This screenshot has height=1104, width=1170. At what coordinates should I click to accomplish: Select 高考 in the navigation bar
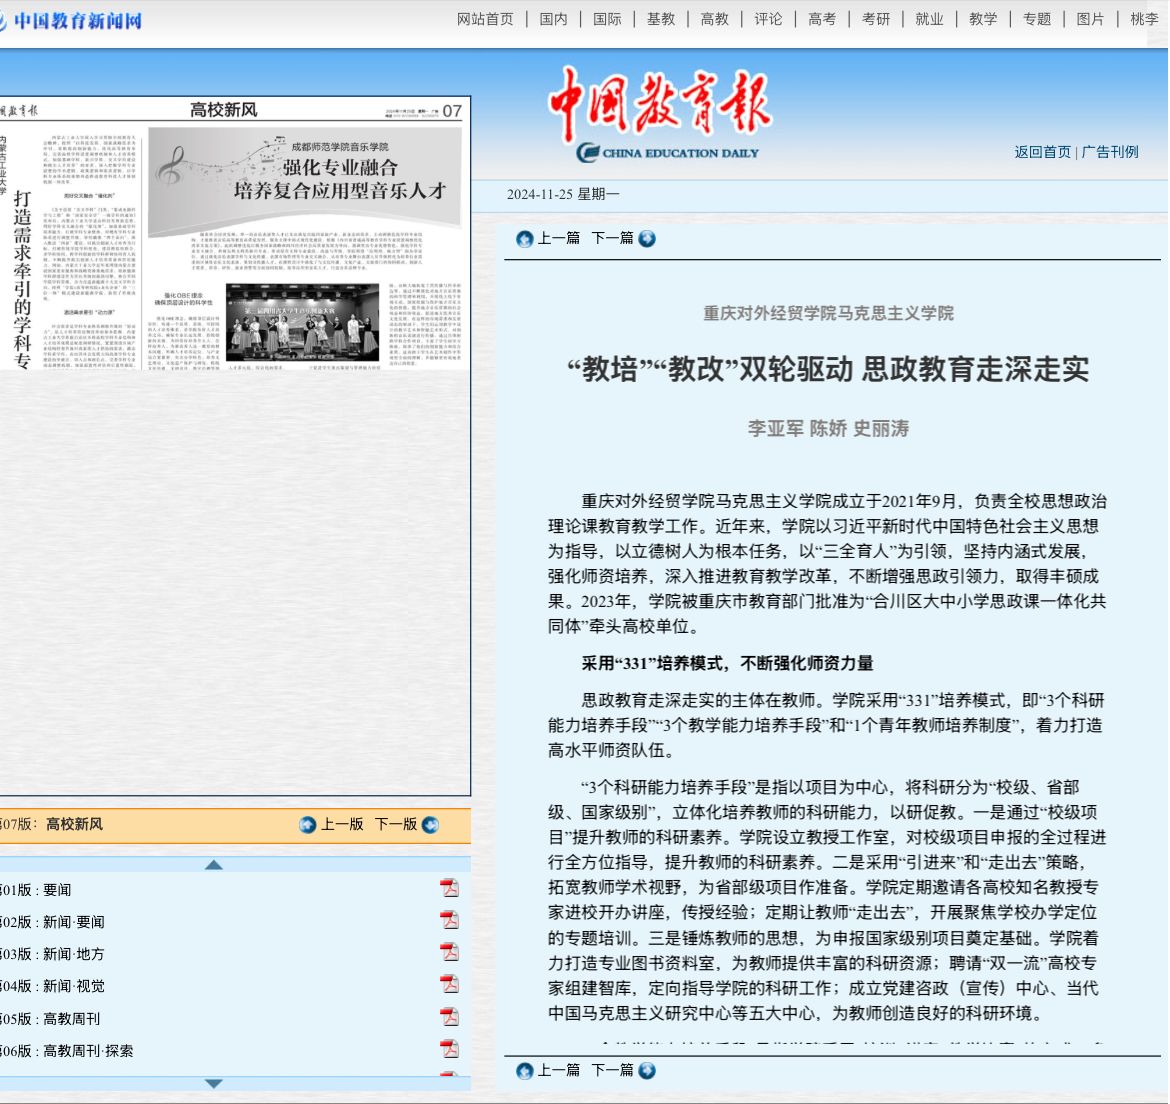tap(822, 19)
